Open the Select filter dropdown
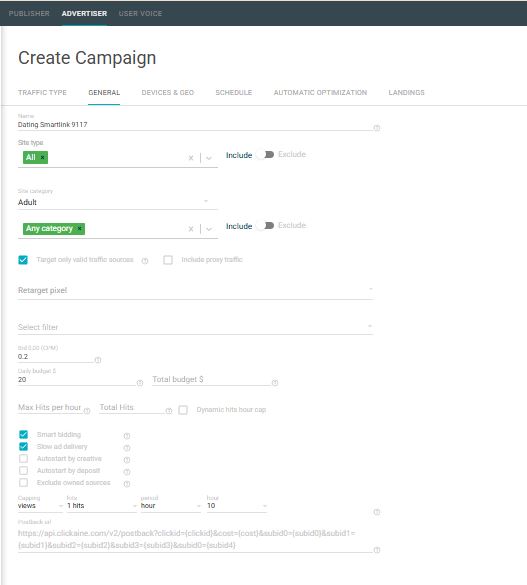527x585 pixels. 195,327
